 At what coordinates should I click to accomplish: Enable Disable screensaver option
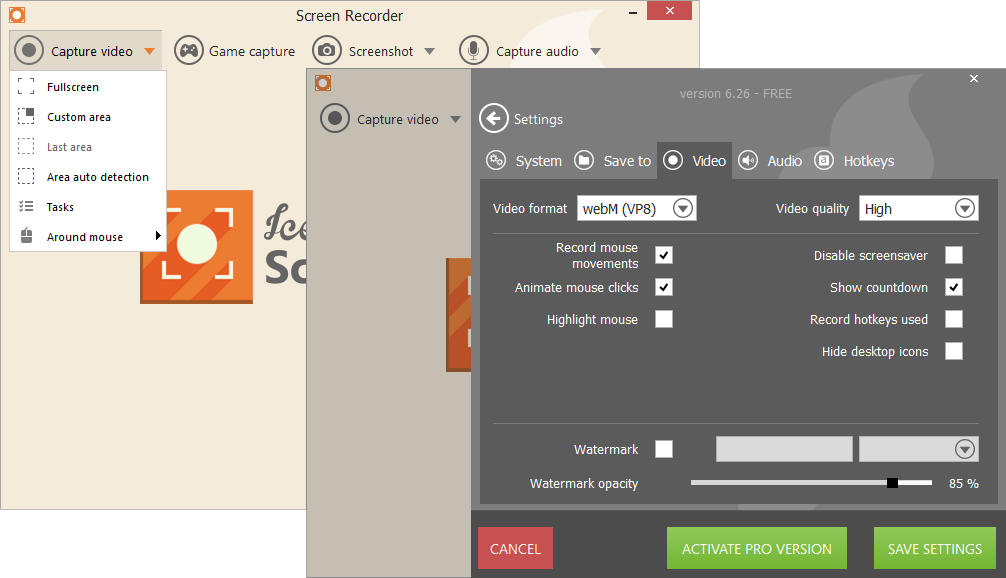953,255
